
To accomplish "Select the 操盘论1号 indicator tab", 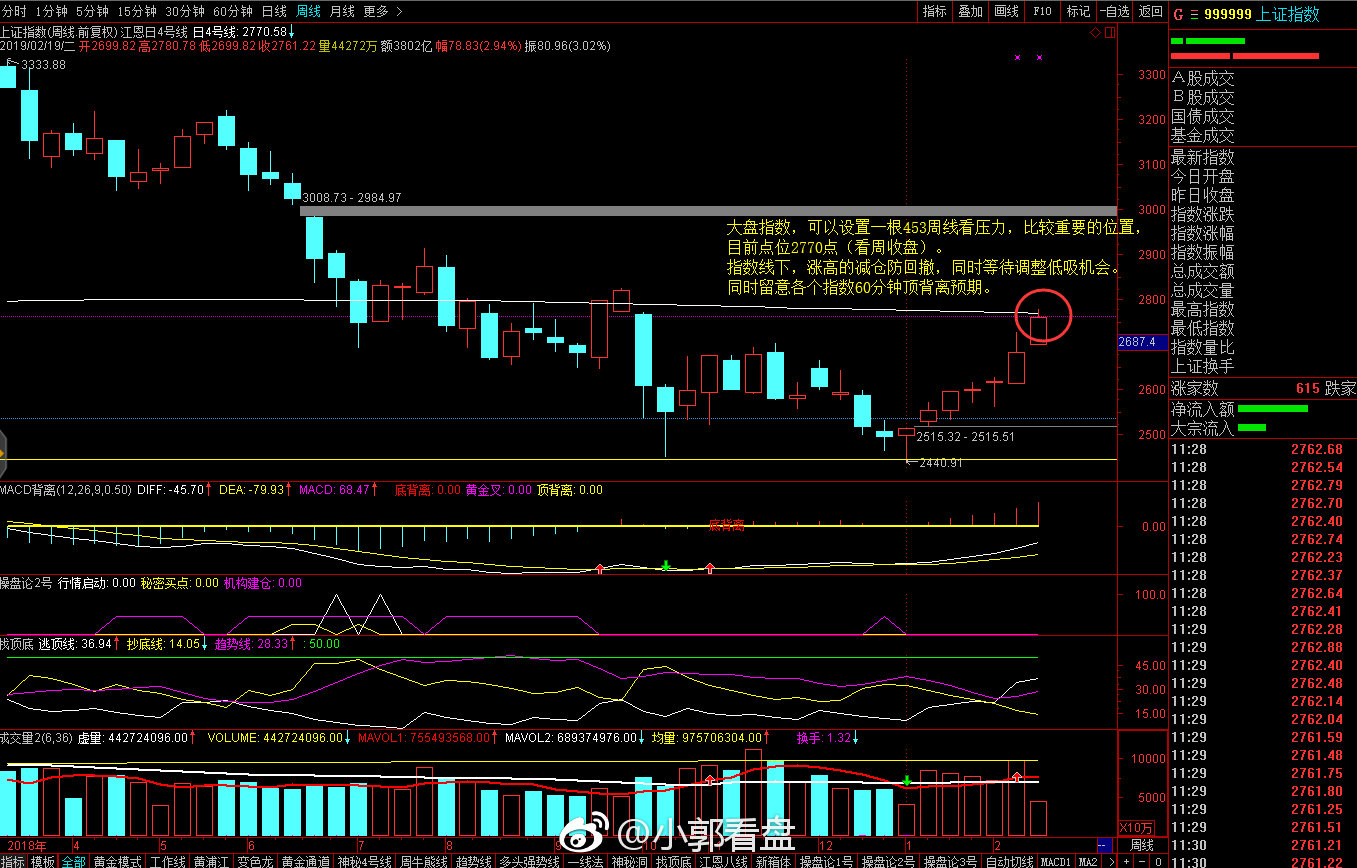I will 827,861.
